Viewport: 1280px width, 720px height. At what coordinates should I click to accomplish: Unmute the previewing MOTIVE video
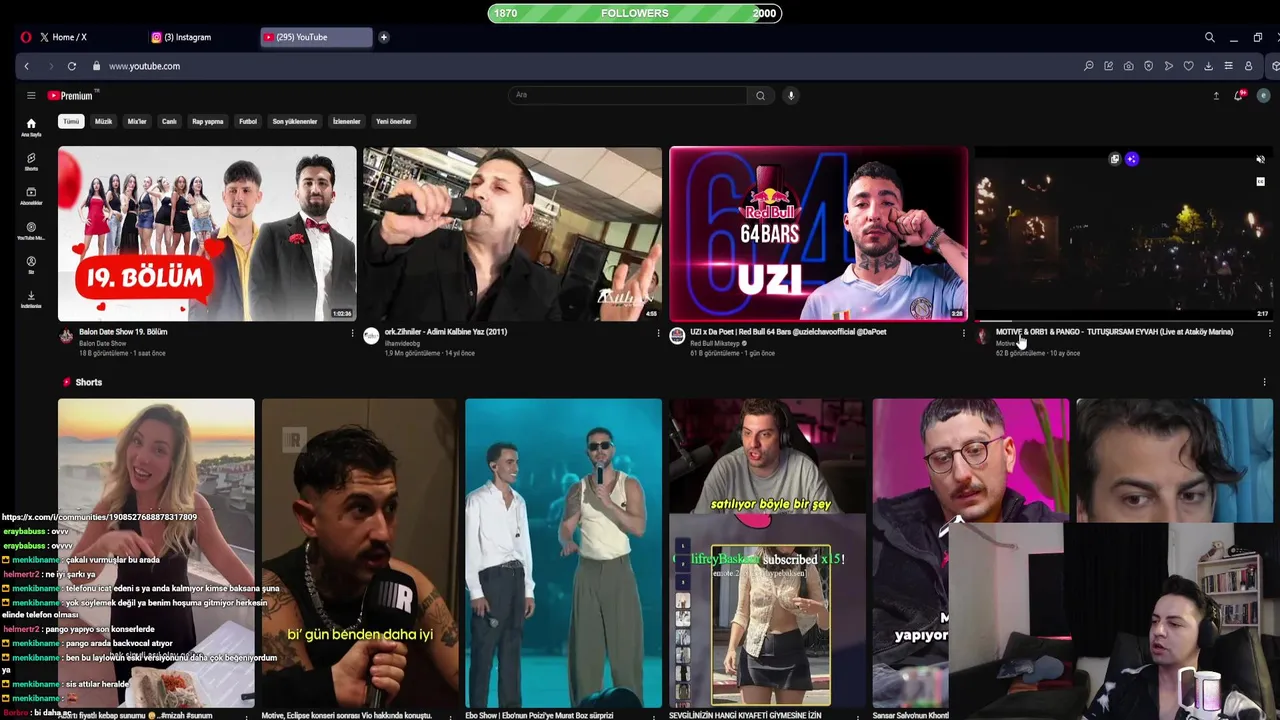point(1260,160)
